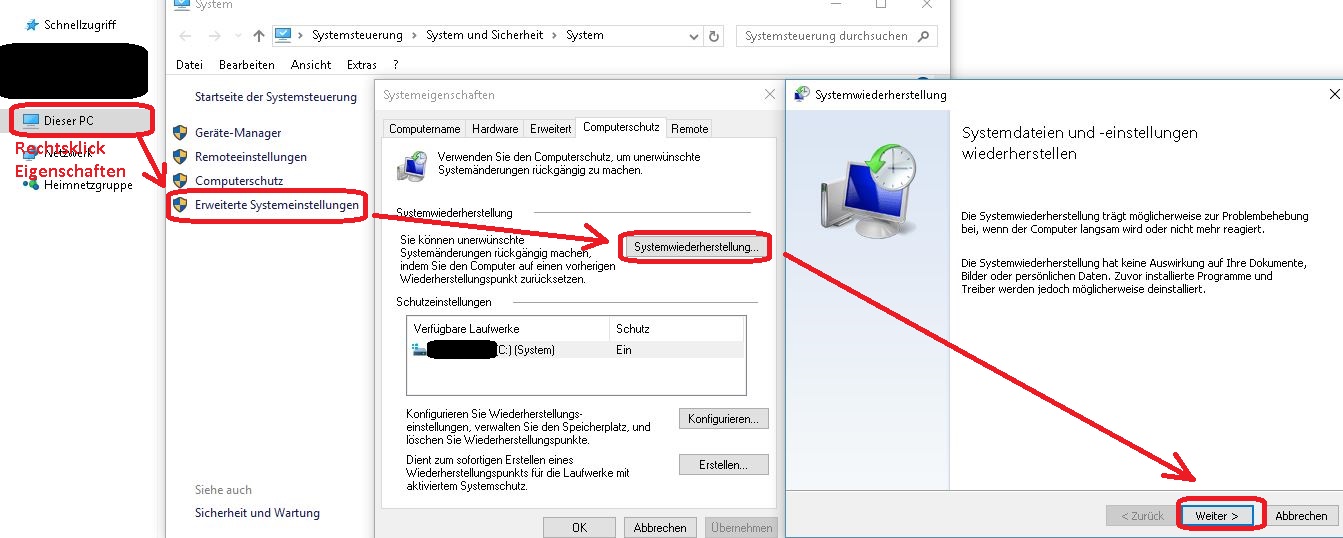Close the Systemwiederherstellung window
1343x538 pixels.
point(1335,95)
